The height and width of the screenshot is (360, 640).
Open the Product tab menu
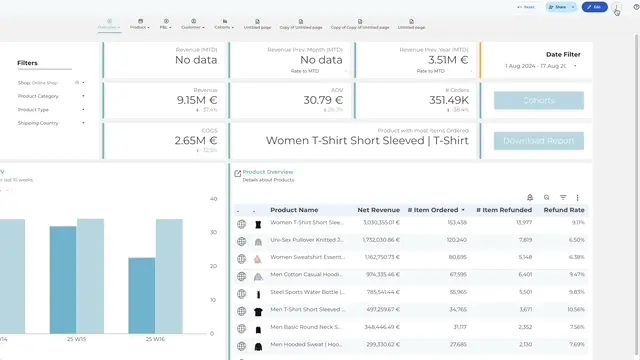(x=140, y=24)
